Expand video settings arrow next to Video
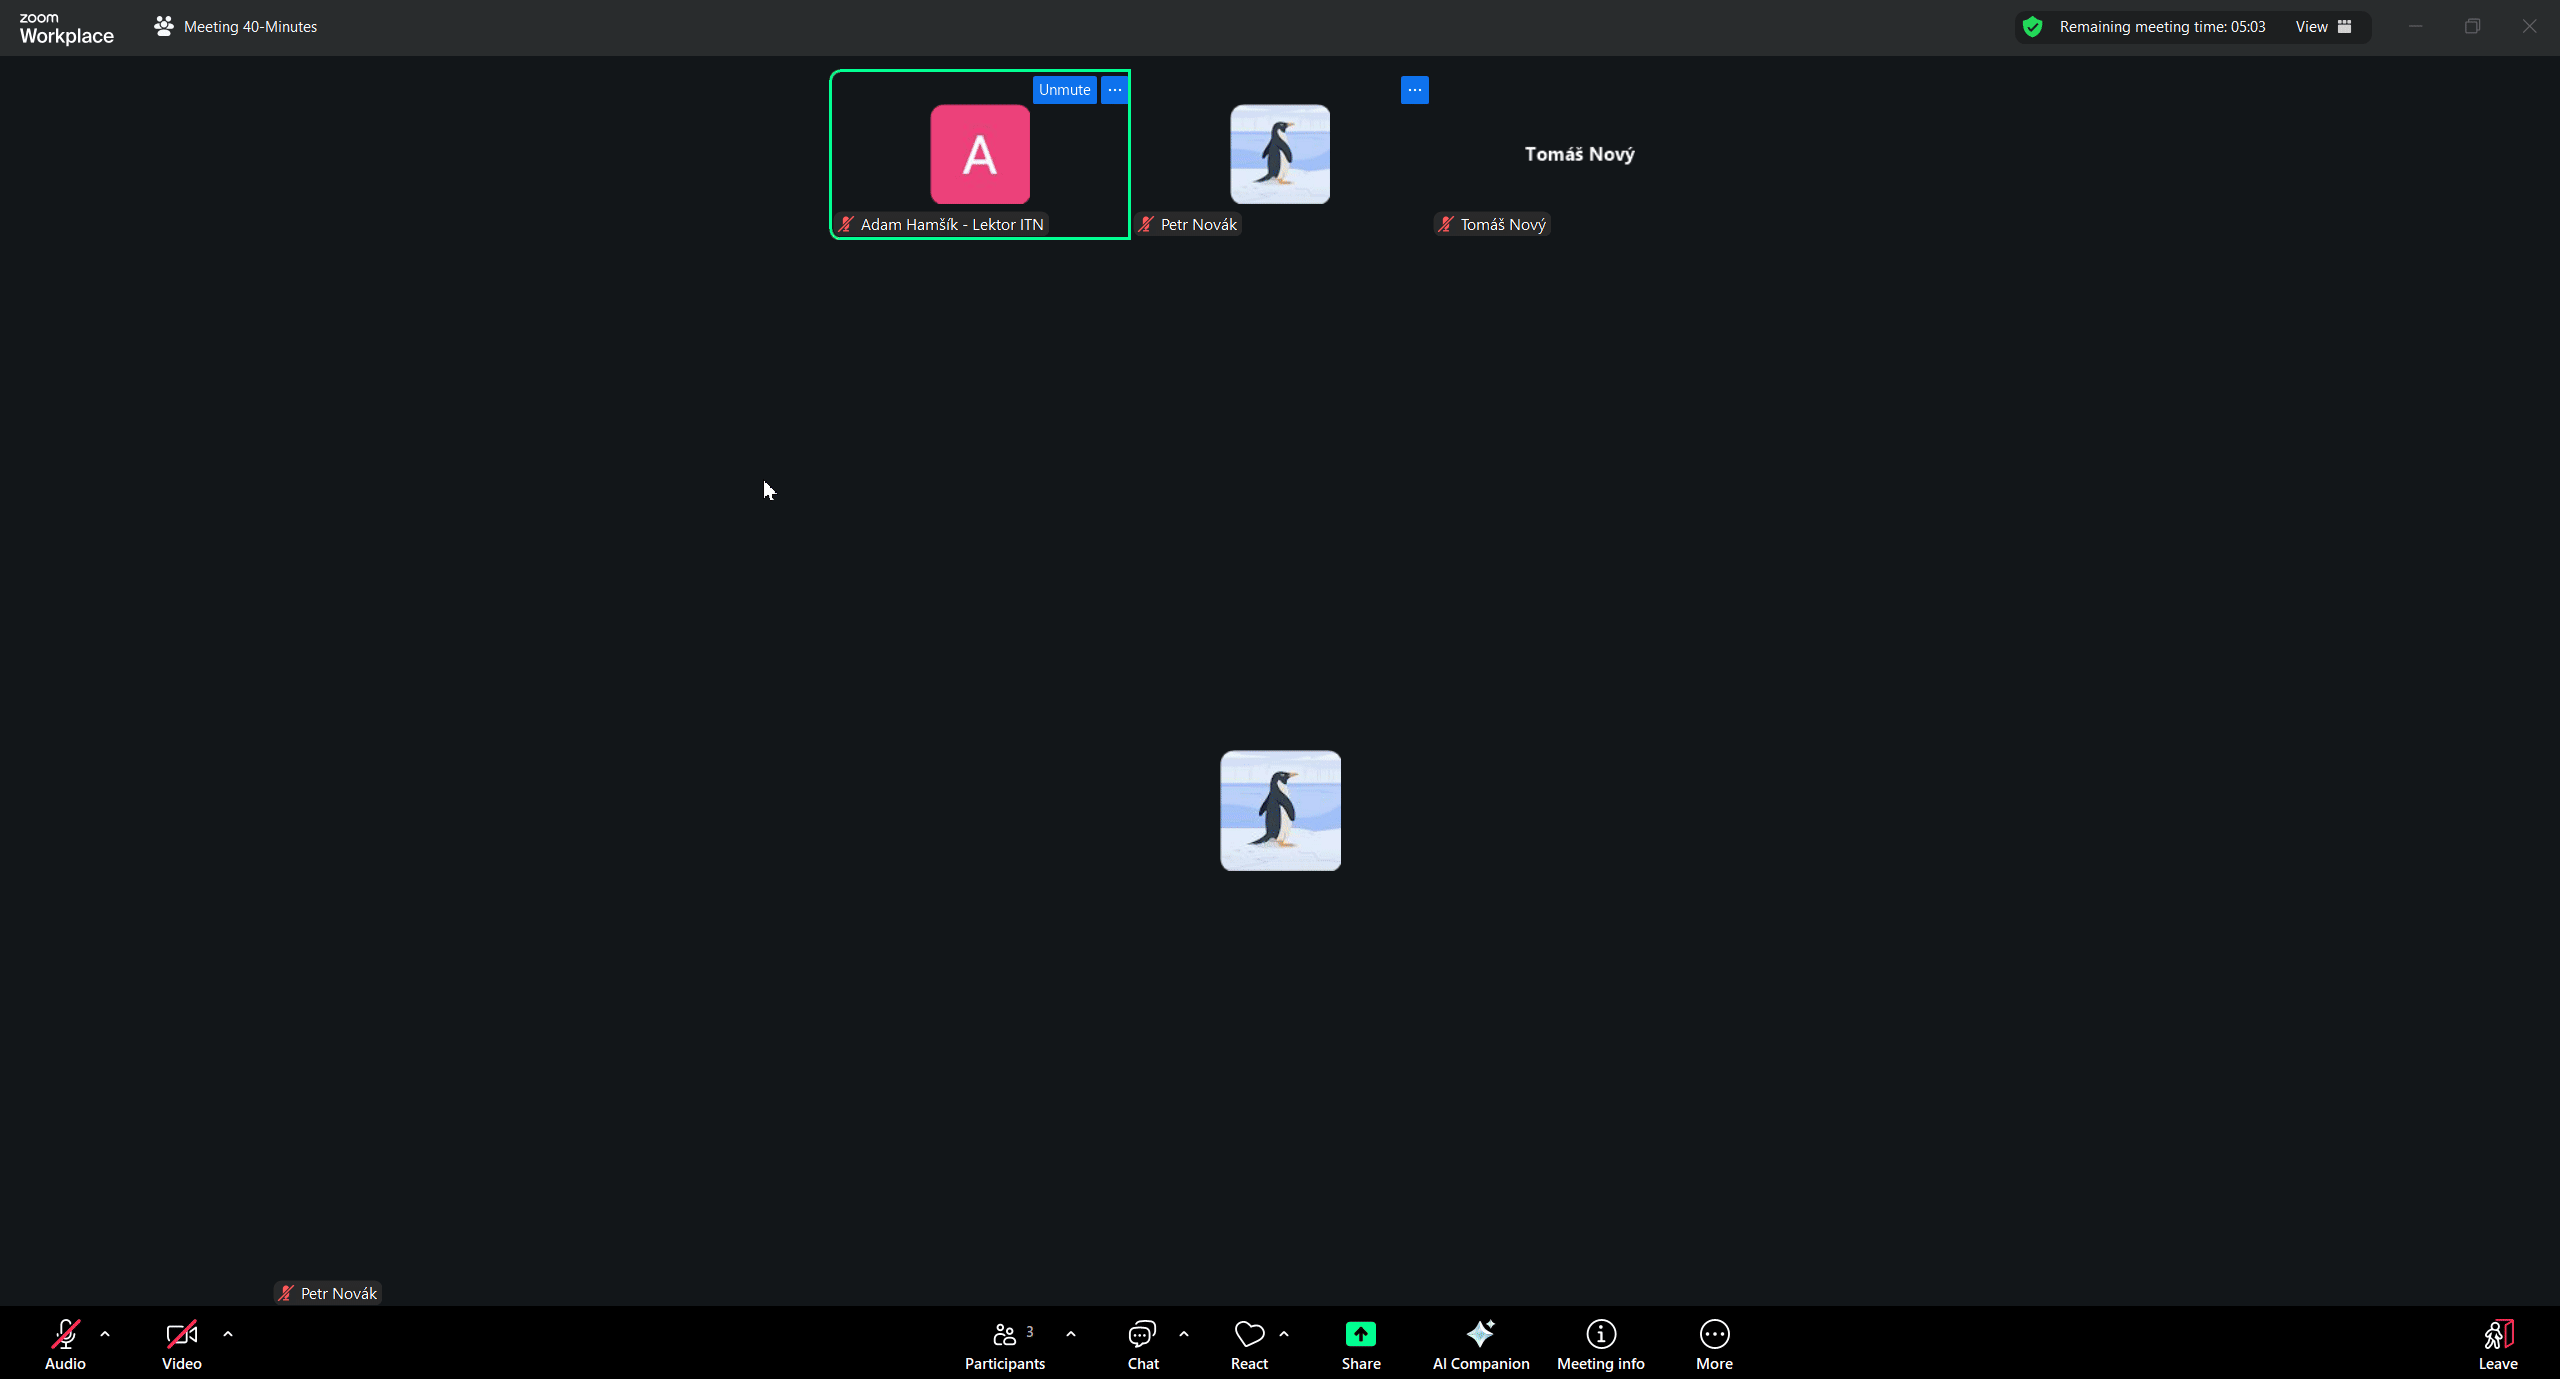This screenshot has height=1379, width=2560. pos(228,1334)
